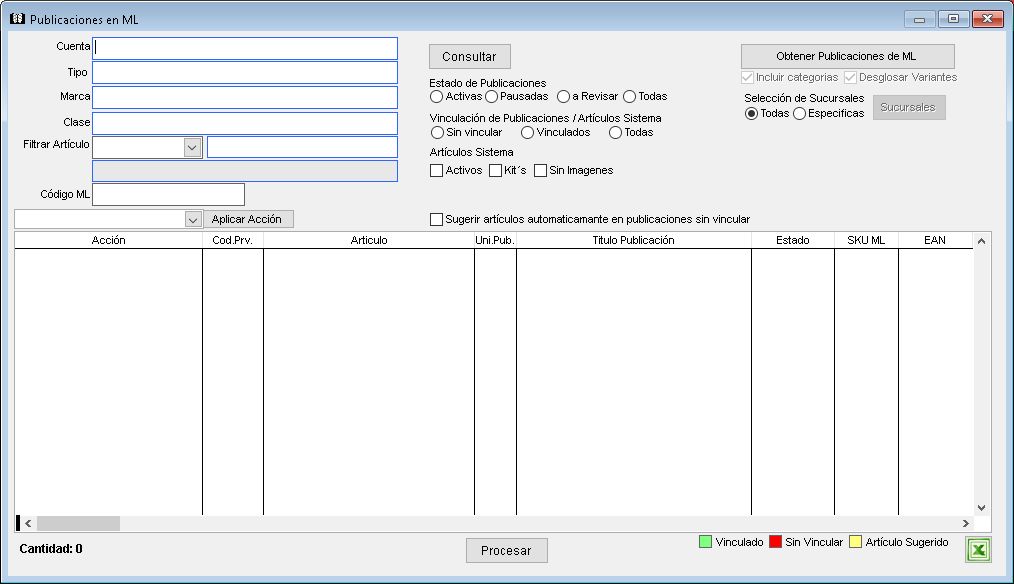The image size is (1014, 584).
Task: Click the Estado column header
Action: point(792,240)
